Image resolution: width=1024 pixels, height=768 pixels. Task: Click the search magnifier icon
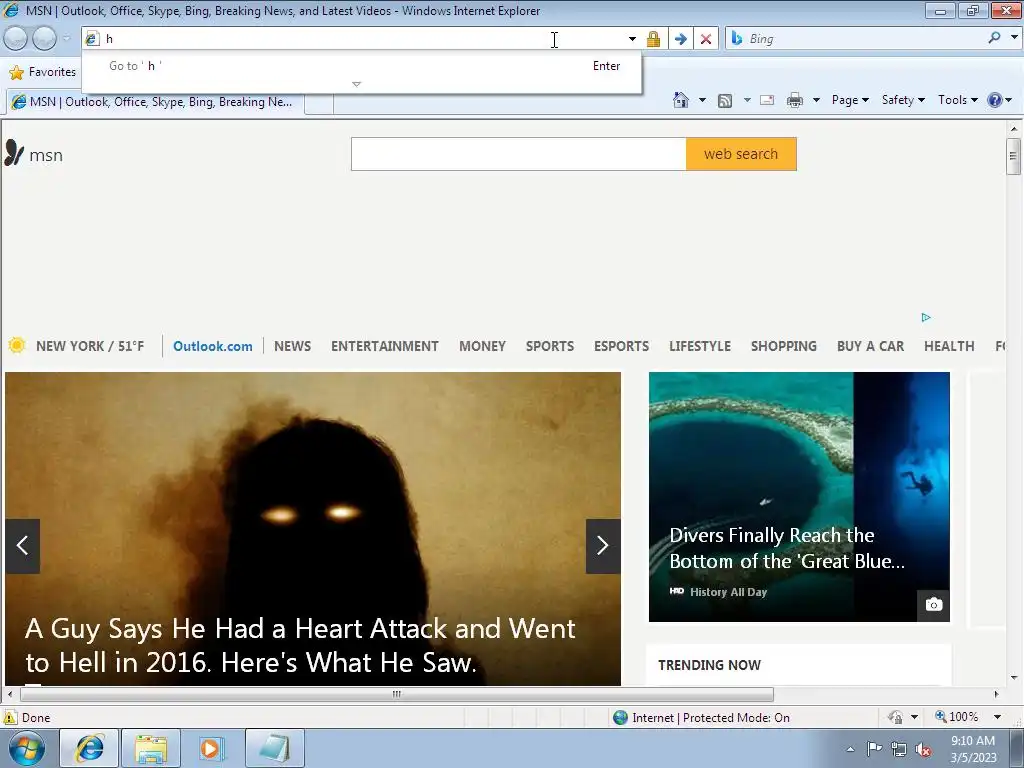pyautogui.click(x=995, y=38)
